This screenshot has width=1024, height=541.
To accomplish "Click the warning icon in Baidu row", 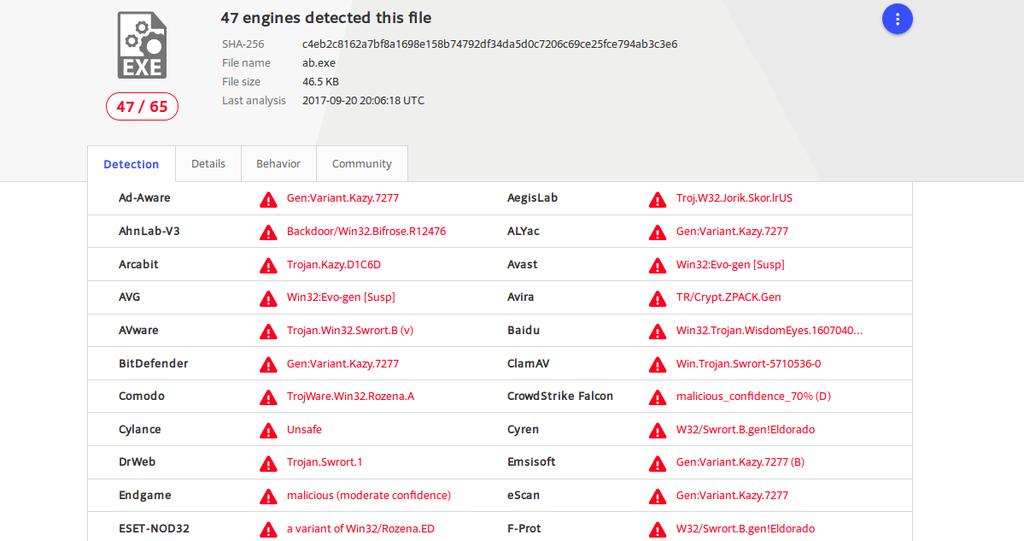I will (x=658, y=332).
